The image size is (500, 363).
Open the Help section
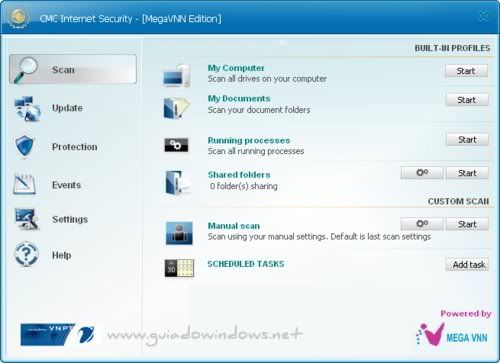(x=62, y=255)
